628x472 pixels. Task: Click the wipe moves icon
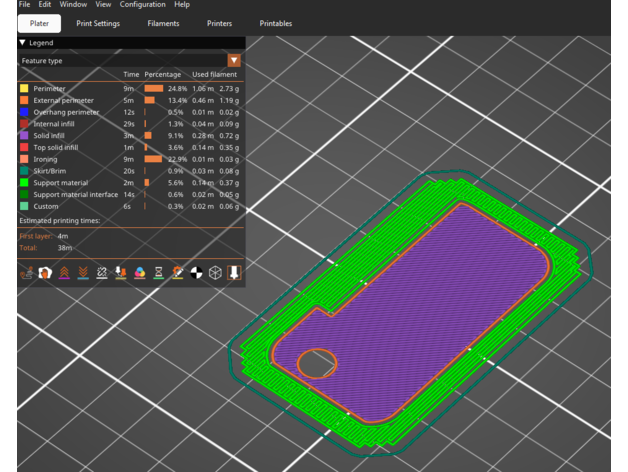[46, 272]
